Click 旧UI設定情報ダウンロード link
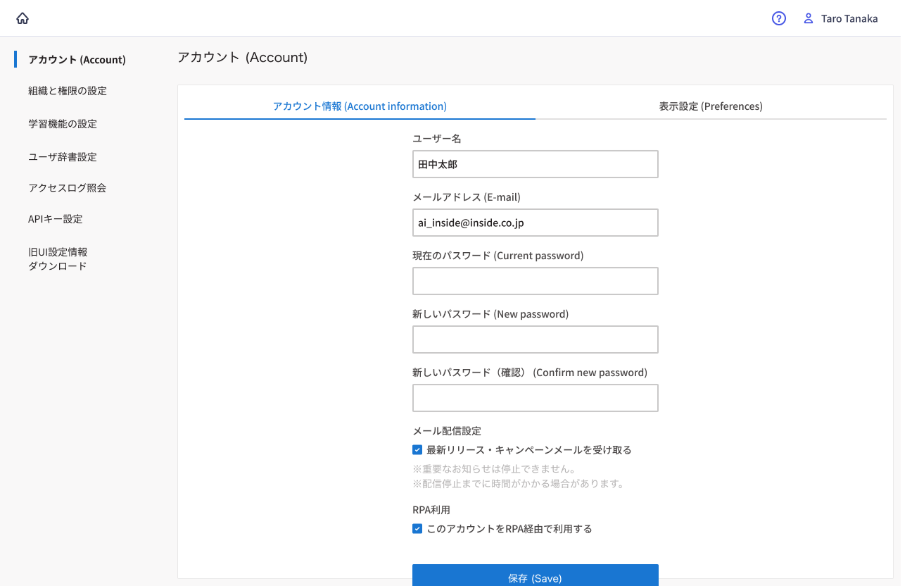The width and height of the screenshot is (901, 586). point(58,259)
